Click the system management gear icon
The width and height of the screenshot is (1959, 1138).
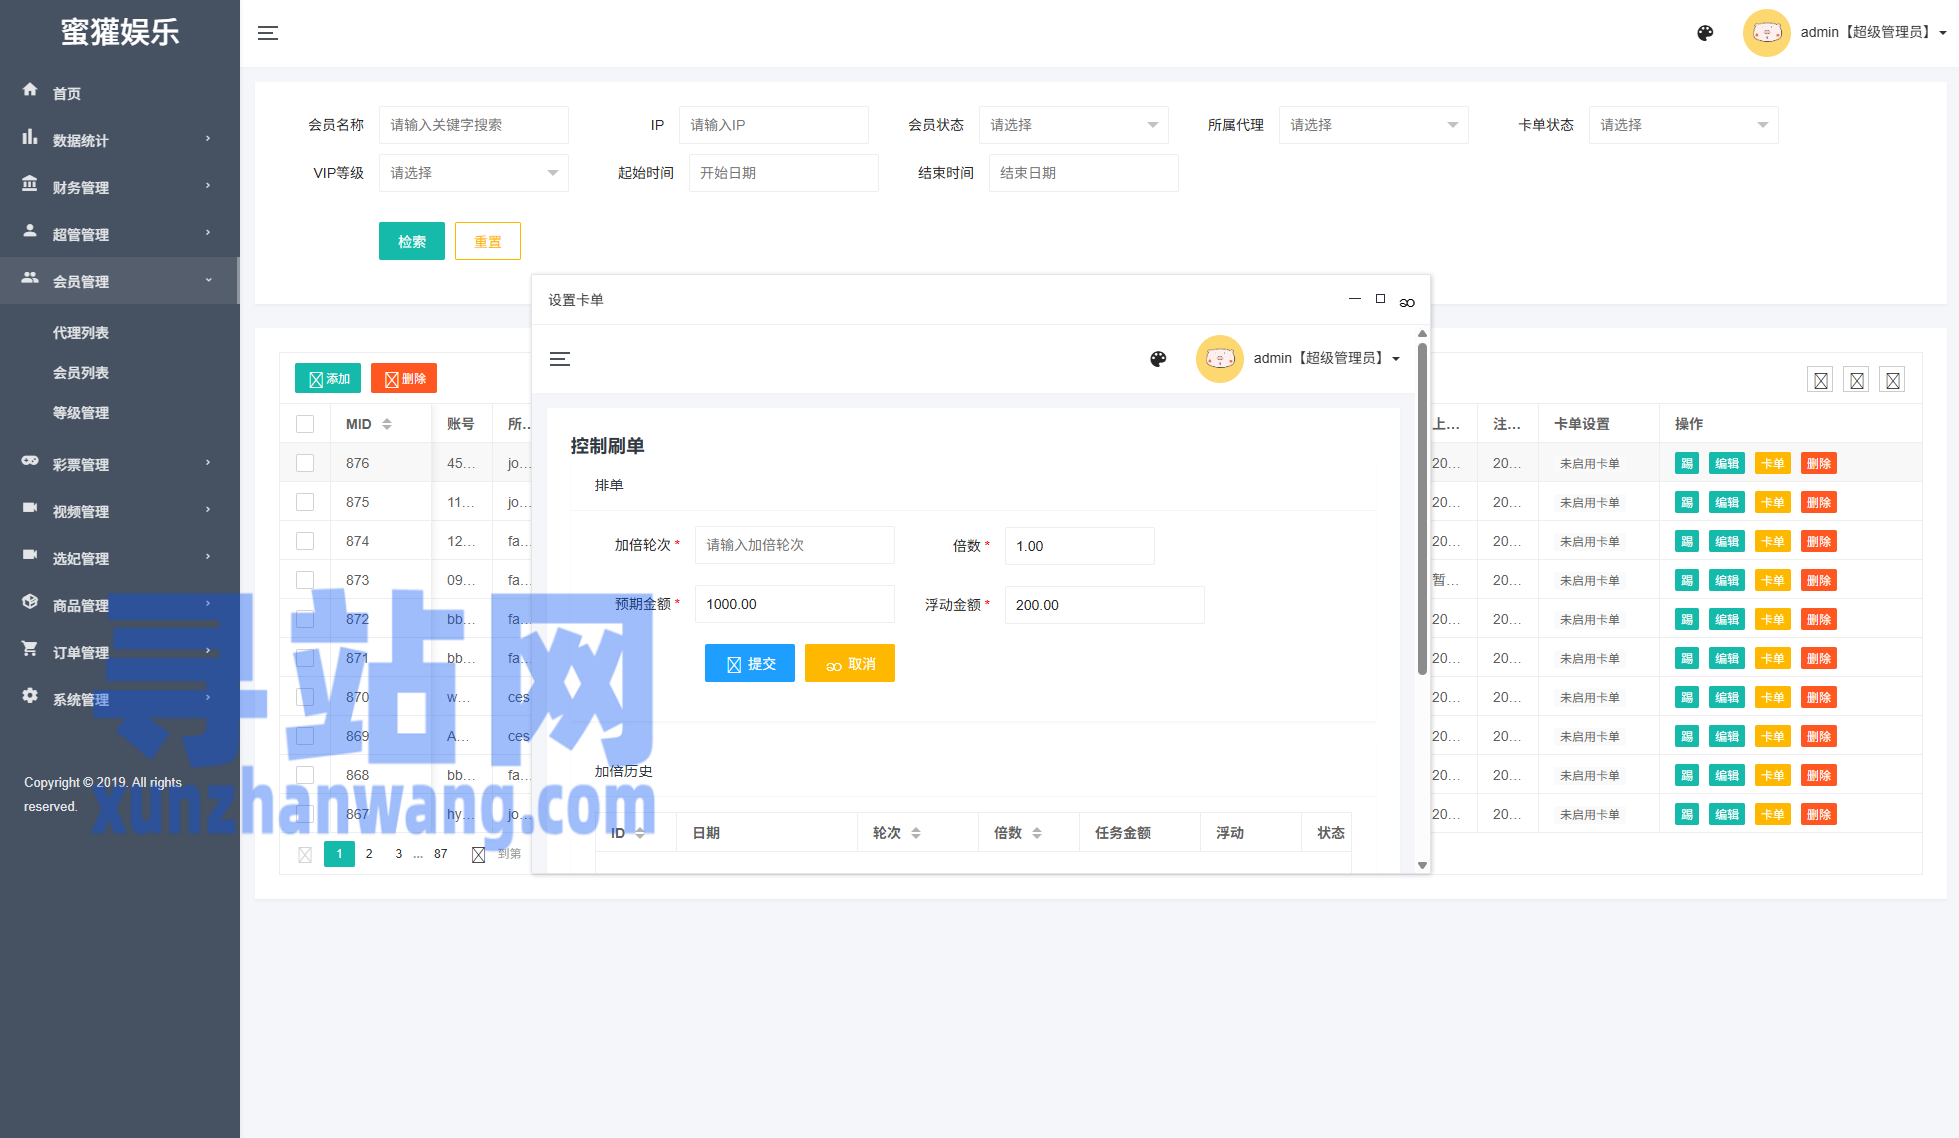point(30,696)
